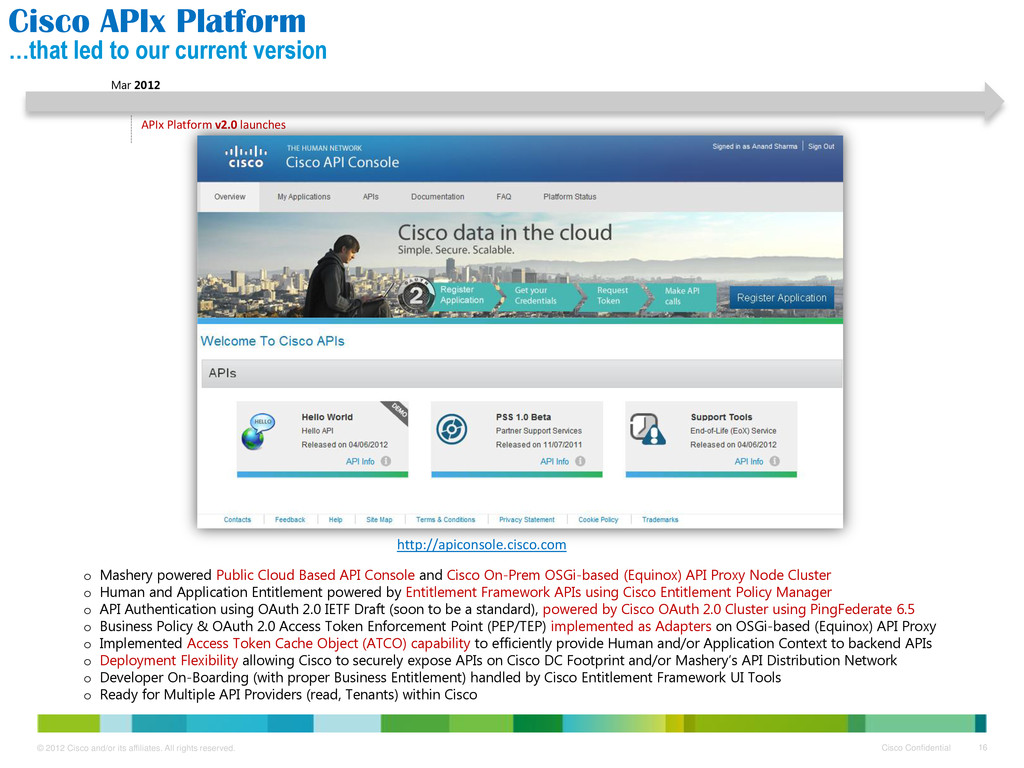Click the Make API calls banner step
Screen dimensions: 1024x768
click(682, 296)
